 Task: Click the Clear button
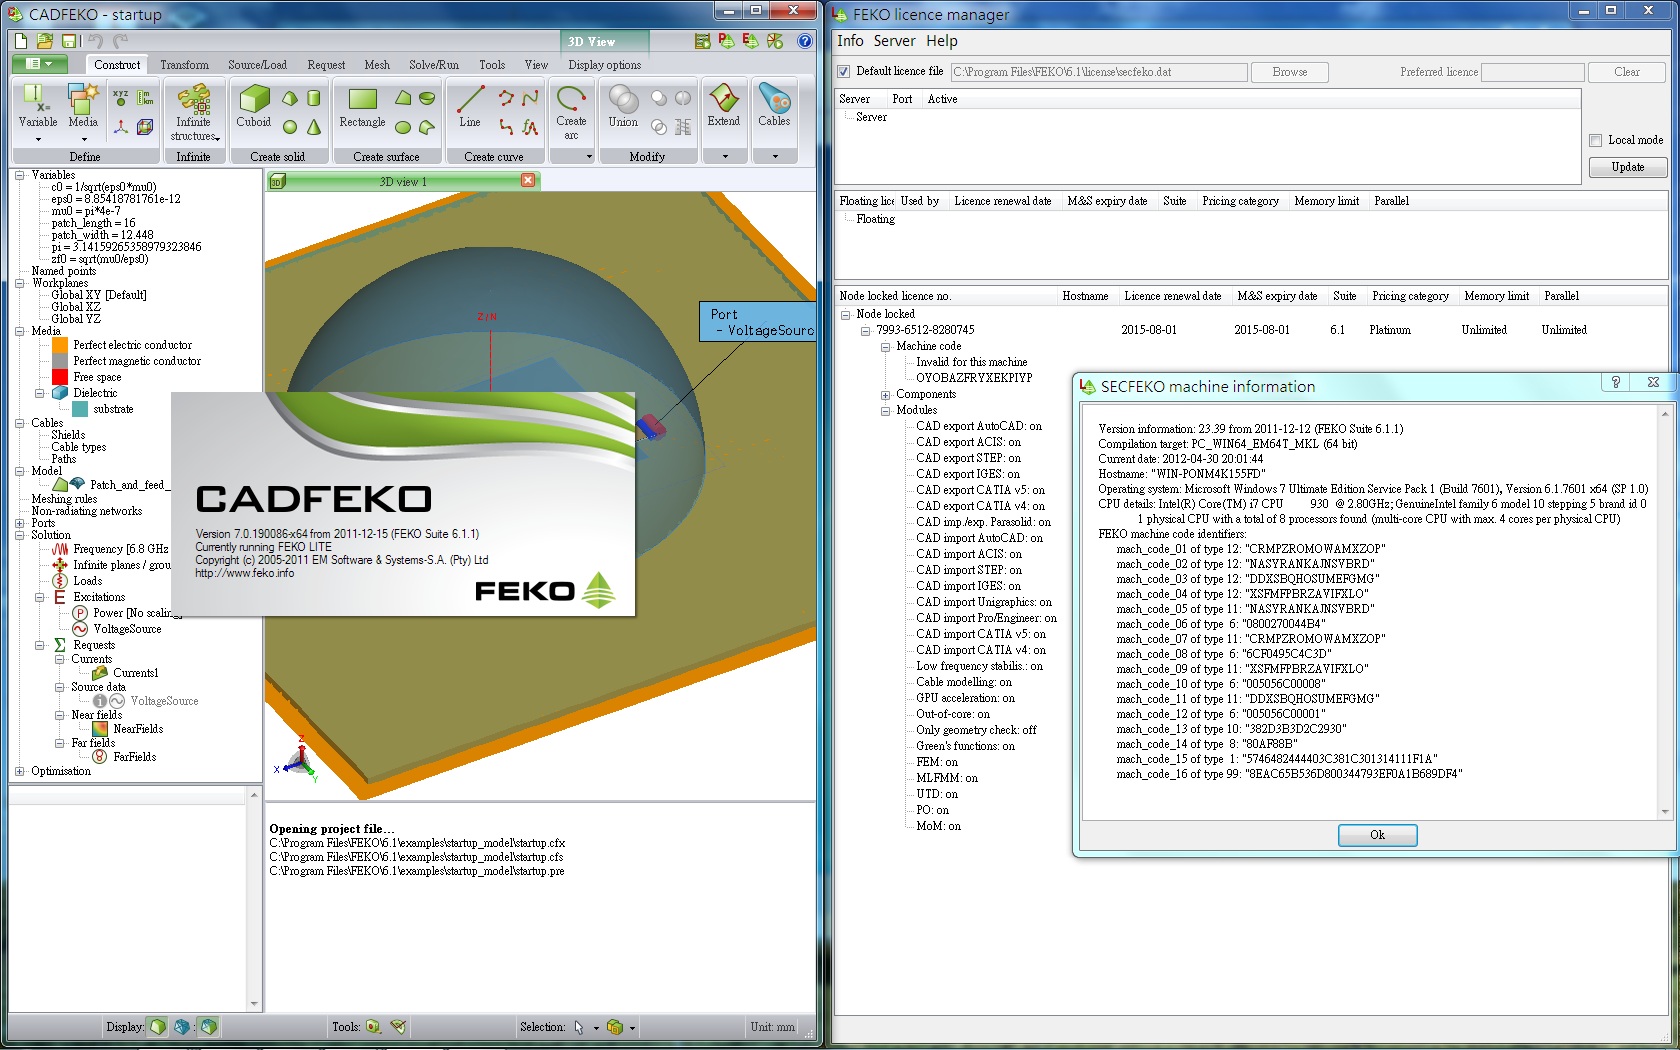pos(1627,72)
